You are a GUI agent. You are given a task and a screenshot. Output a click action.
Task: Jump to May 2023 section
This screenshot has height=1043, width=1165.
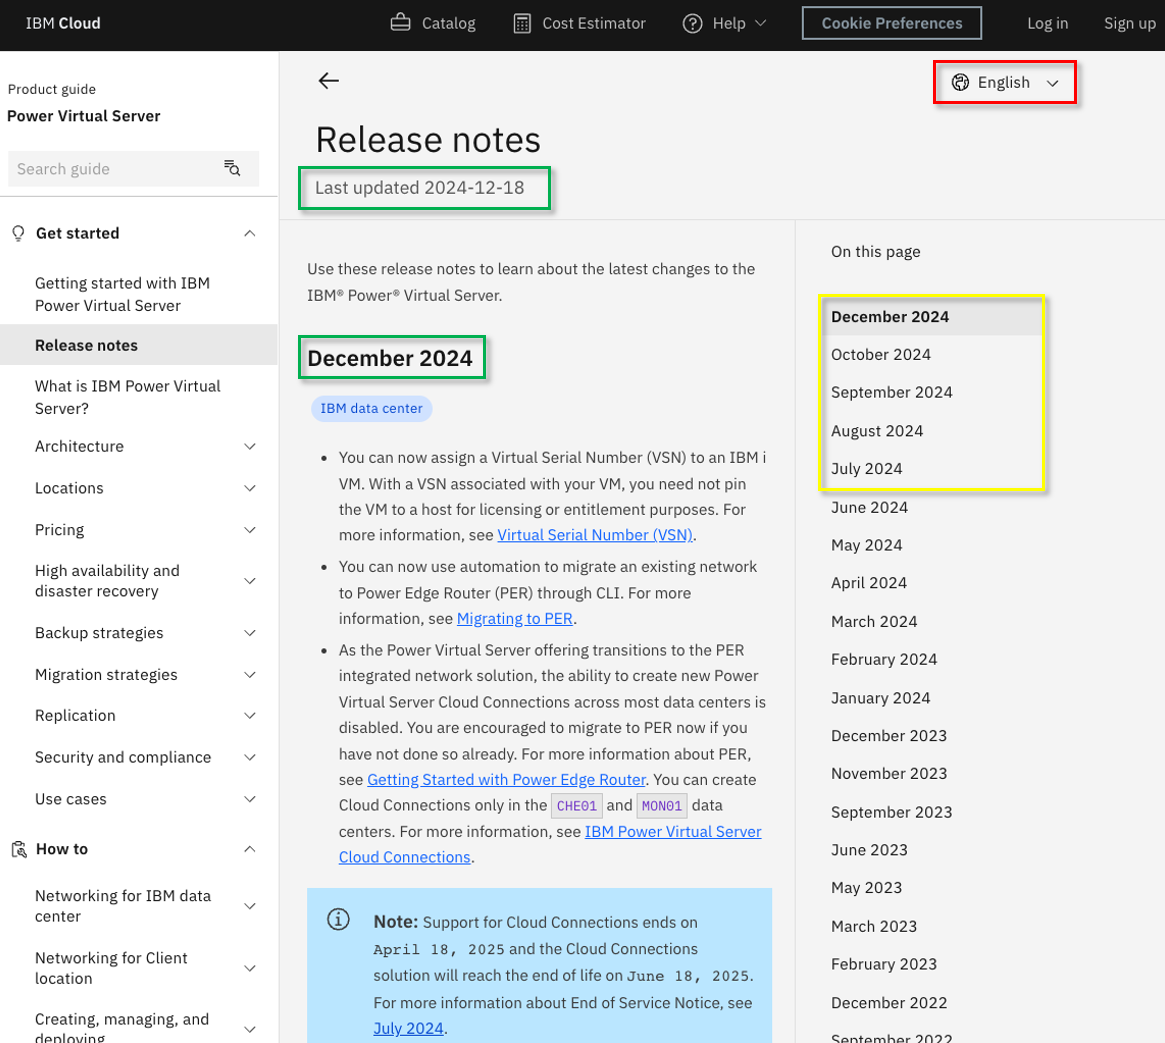pos(866,888)
